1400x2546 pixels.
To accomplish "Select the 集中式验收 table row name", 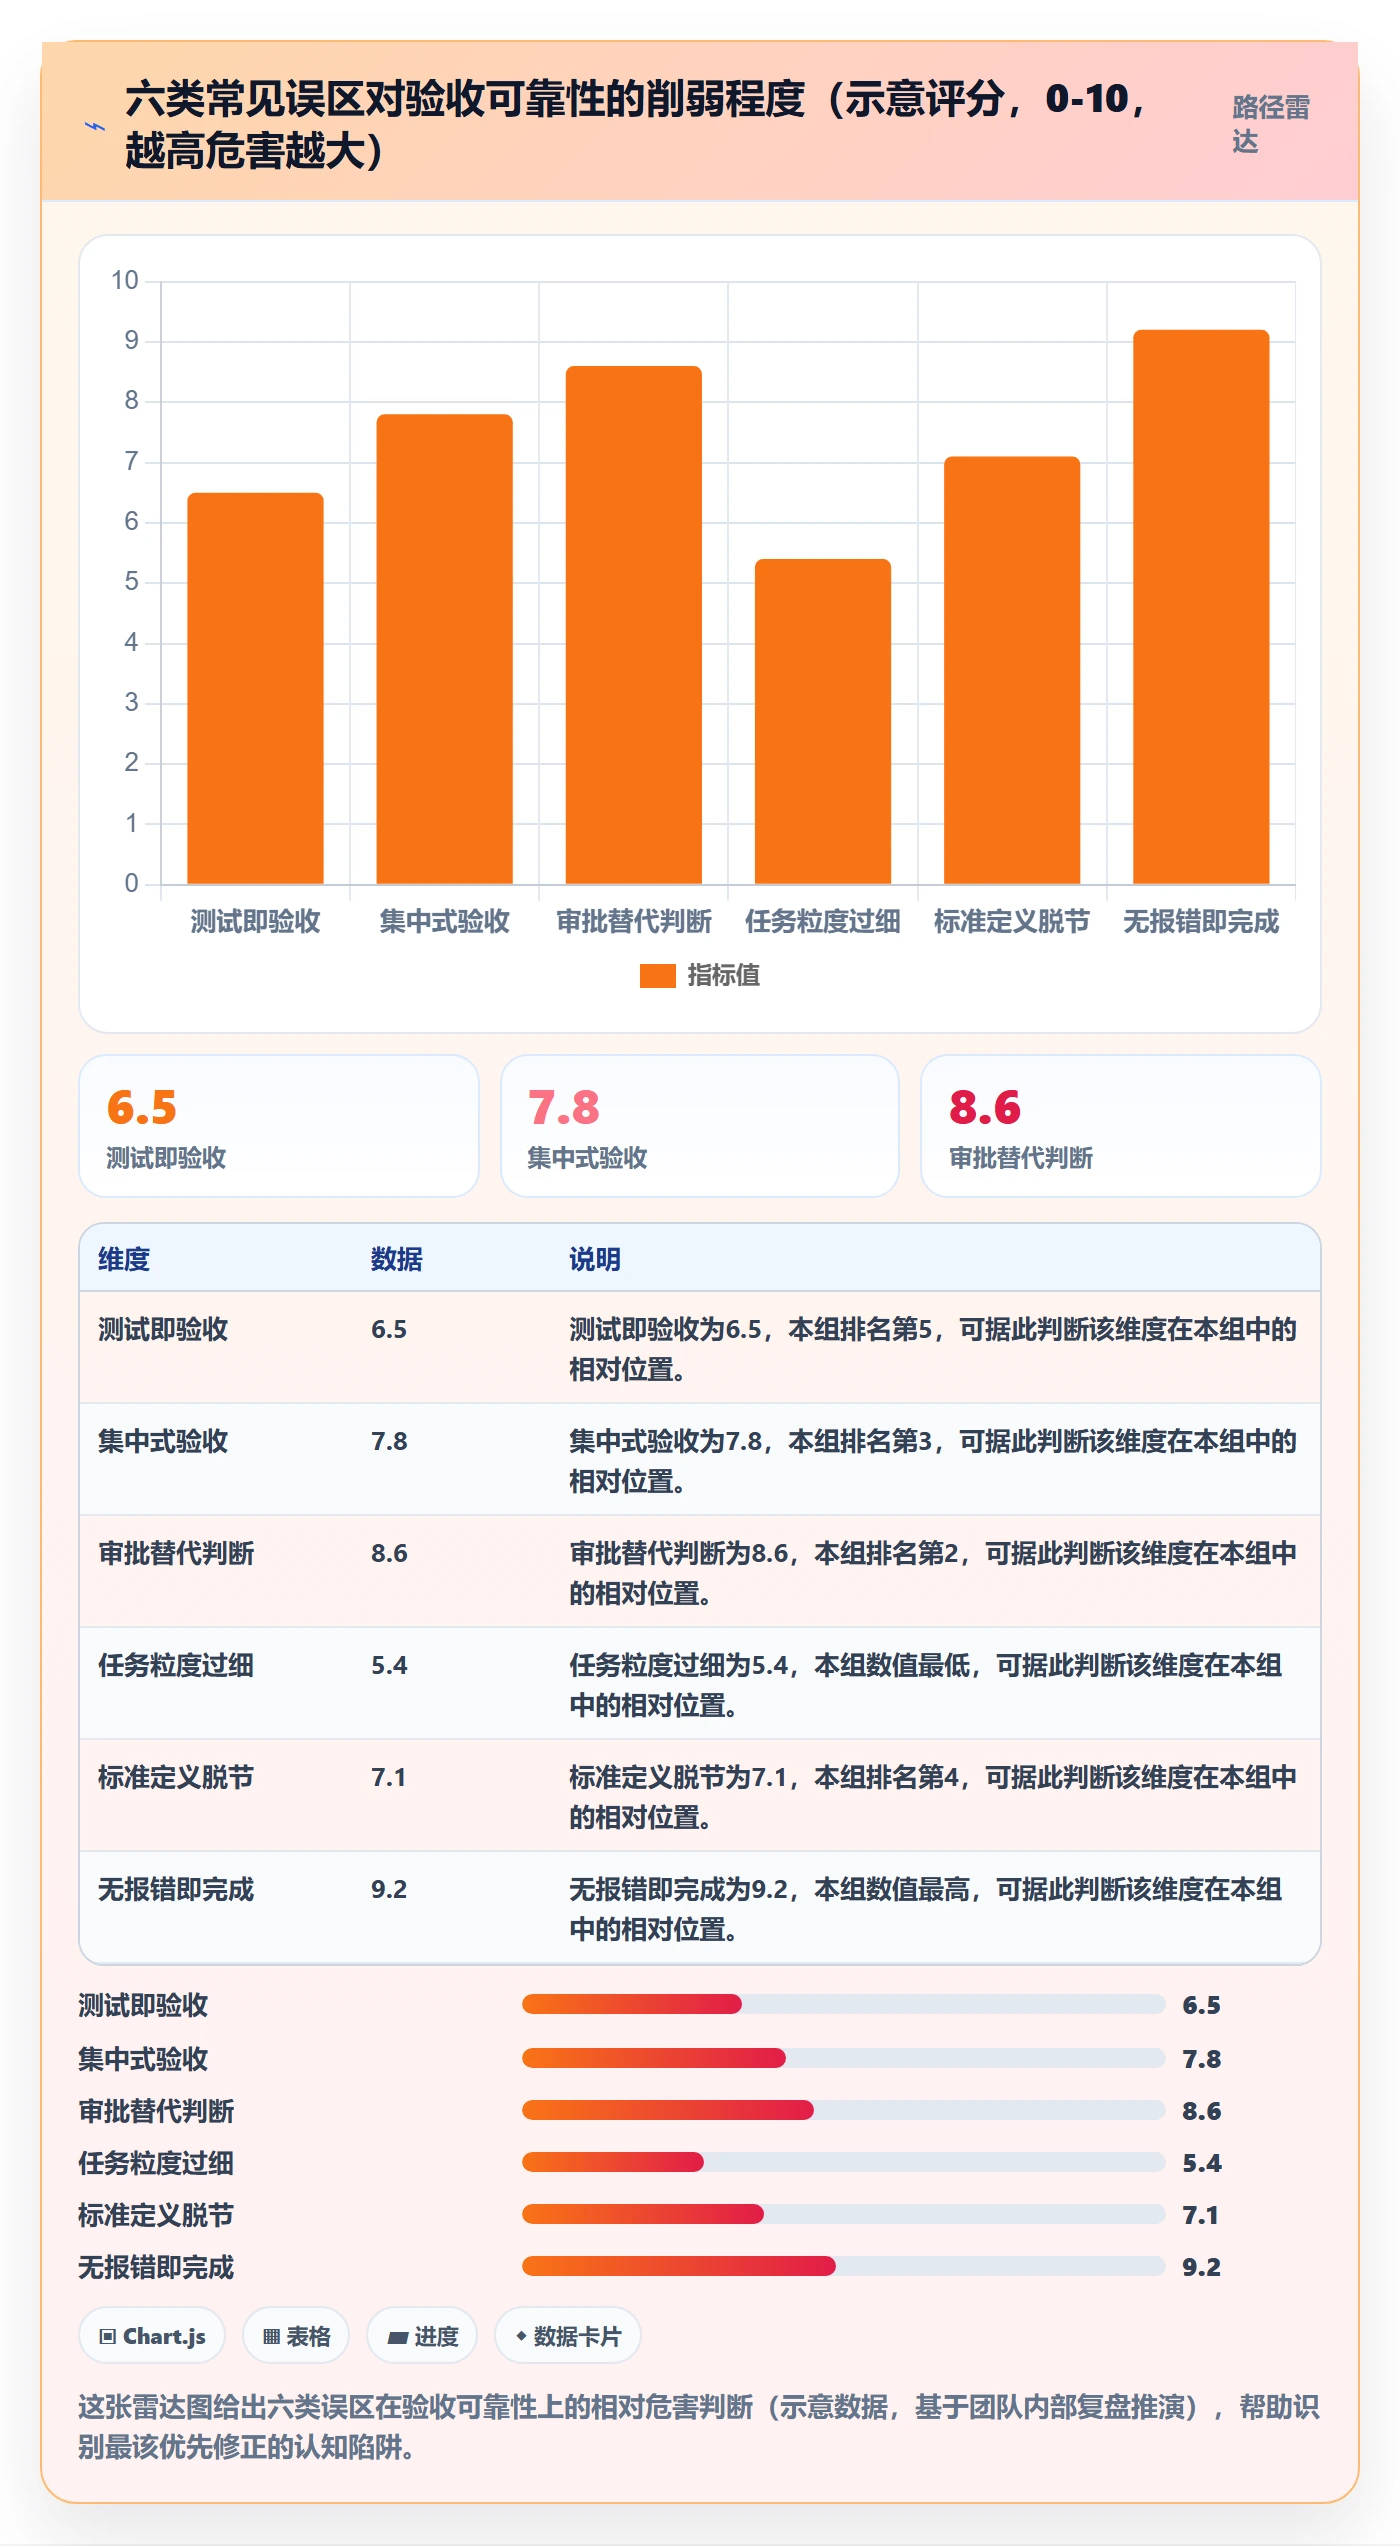I will pyautogui.click(x=163, y=1442).
